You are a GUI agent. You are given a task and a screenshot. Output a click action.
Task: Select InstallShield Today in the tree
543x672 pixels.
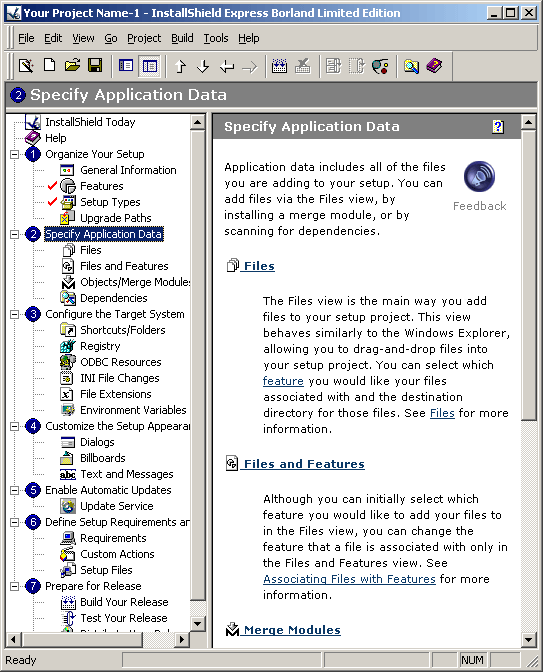90,122
